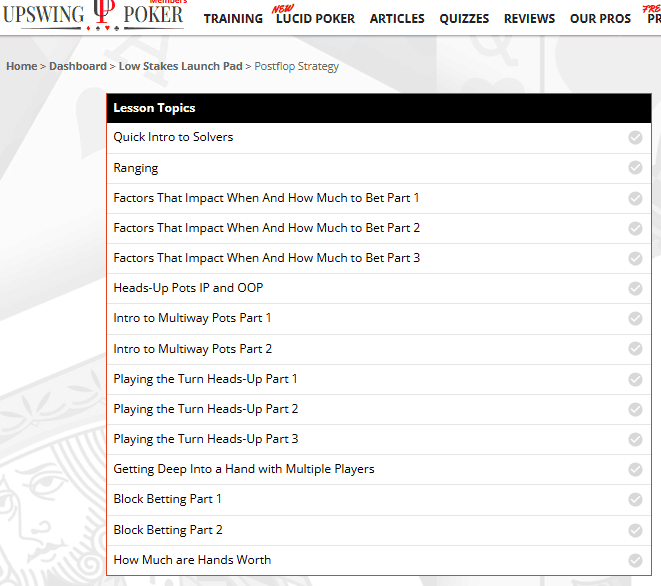Click checkmark for How Much are Hands Worth
Image resolution: width=661 pixels, height=586 pixels.
tap(635, 560)
